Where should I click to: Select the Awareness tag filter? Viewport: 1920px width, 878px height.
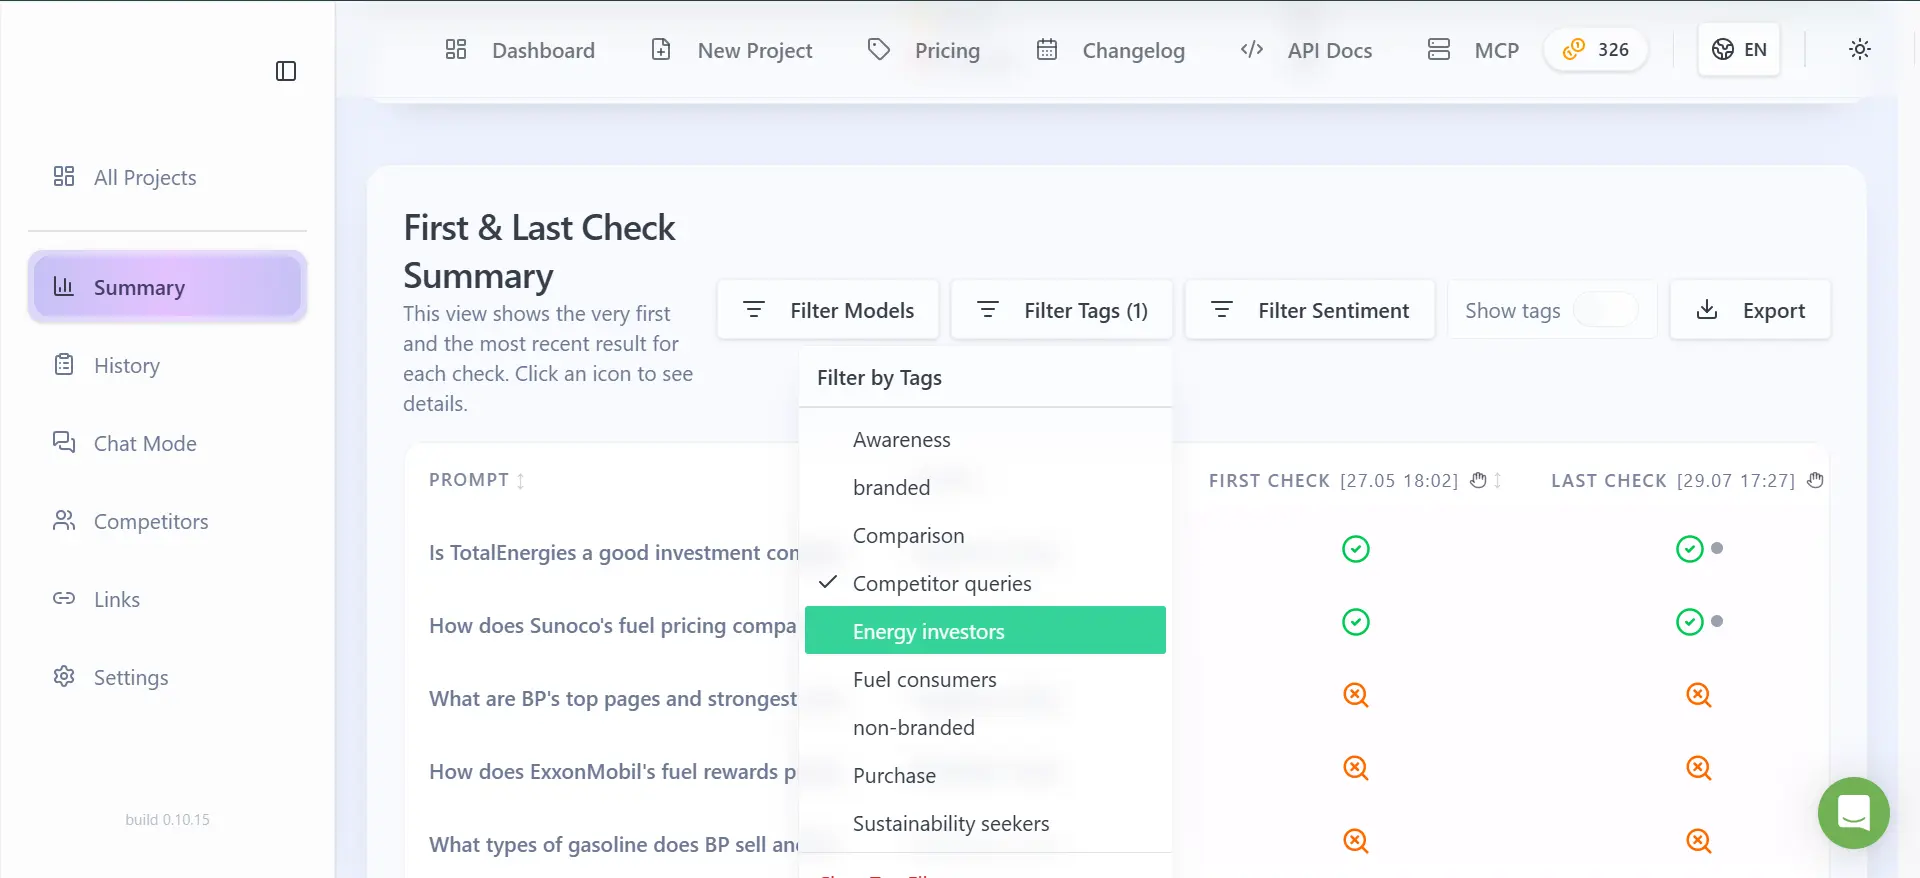[x=985, y=440]
